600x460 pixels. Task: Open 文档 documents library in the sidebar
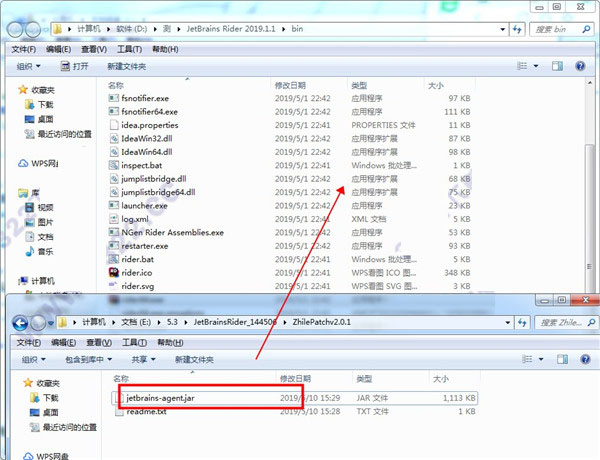[39, 237]
